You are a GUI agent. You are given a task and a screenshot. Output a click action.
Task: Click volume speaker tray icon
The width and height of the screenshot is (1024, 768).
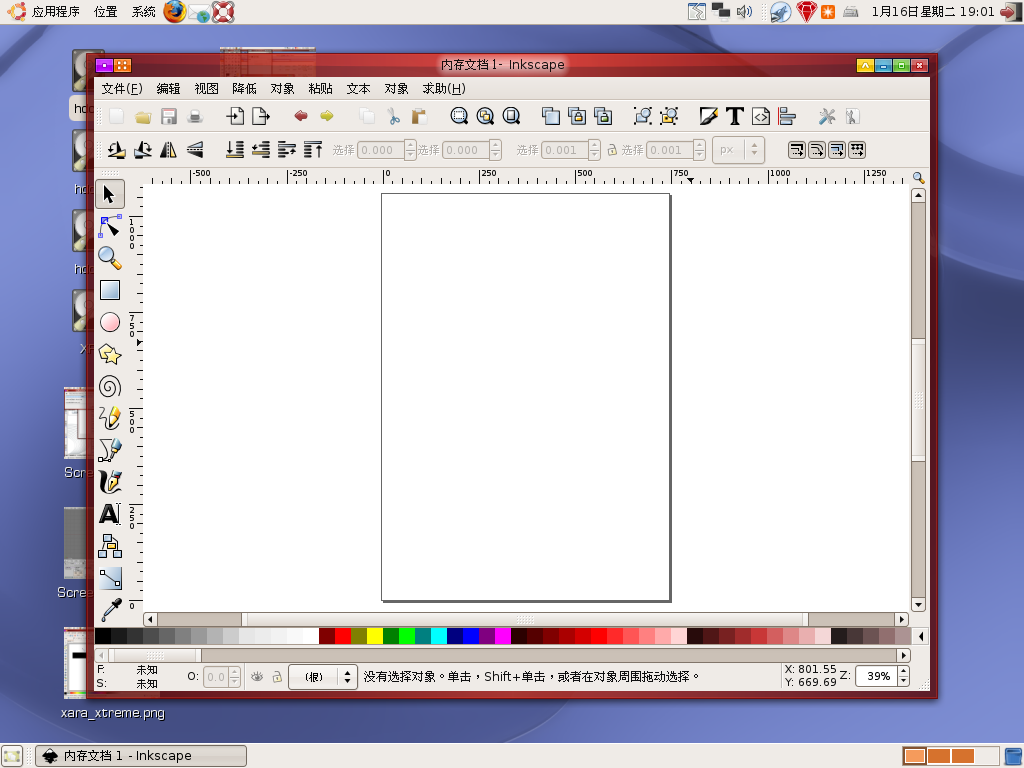click(744, 12)
